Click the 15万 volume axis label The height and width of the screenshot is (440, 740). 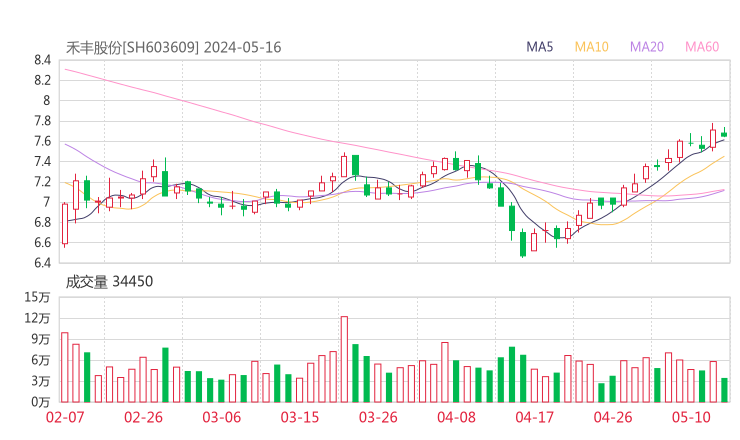(x=37, y=297)
